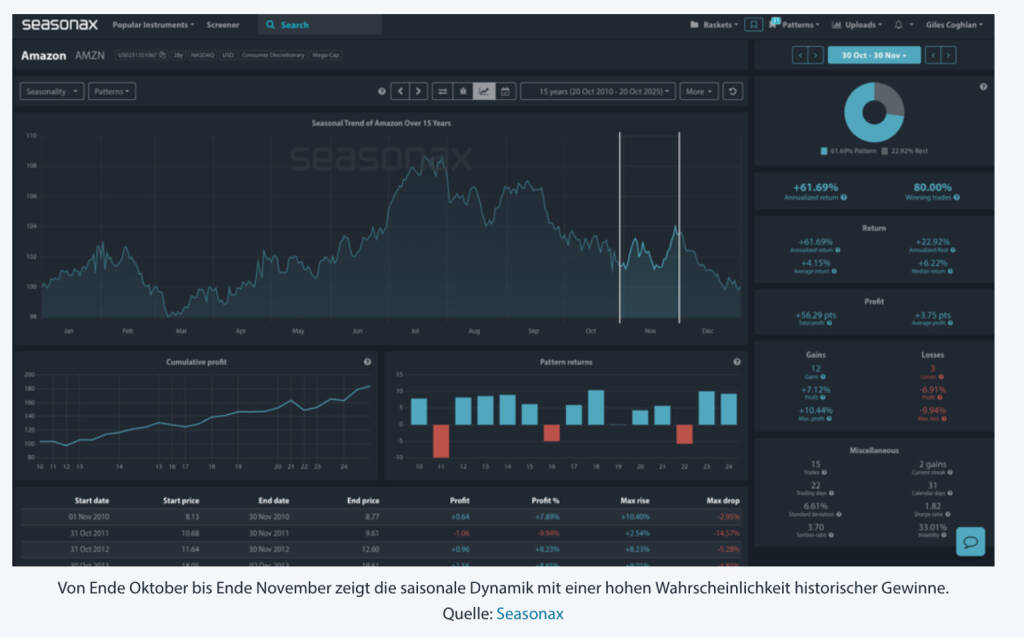This screenshot has height=637, width=1024.
Task: Expand the Seasonality dropdown
Action: pos(51,91)
